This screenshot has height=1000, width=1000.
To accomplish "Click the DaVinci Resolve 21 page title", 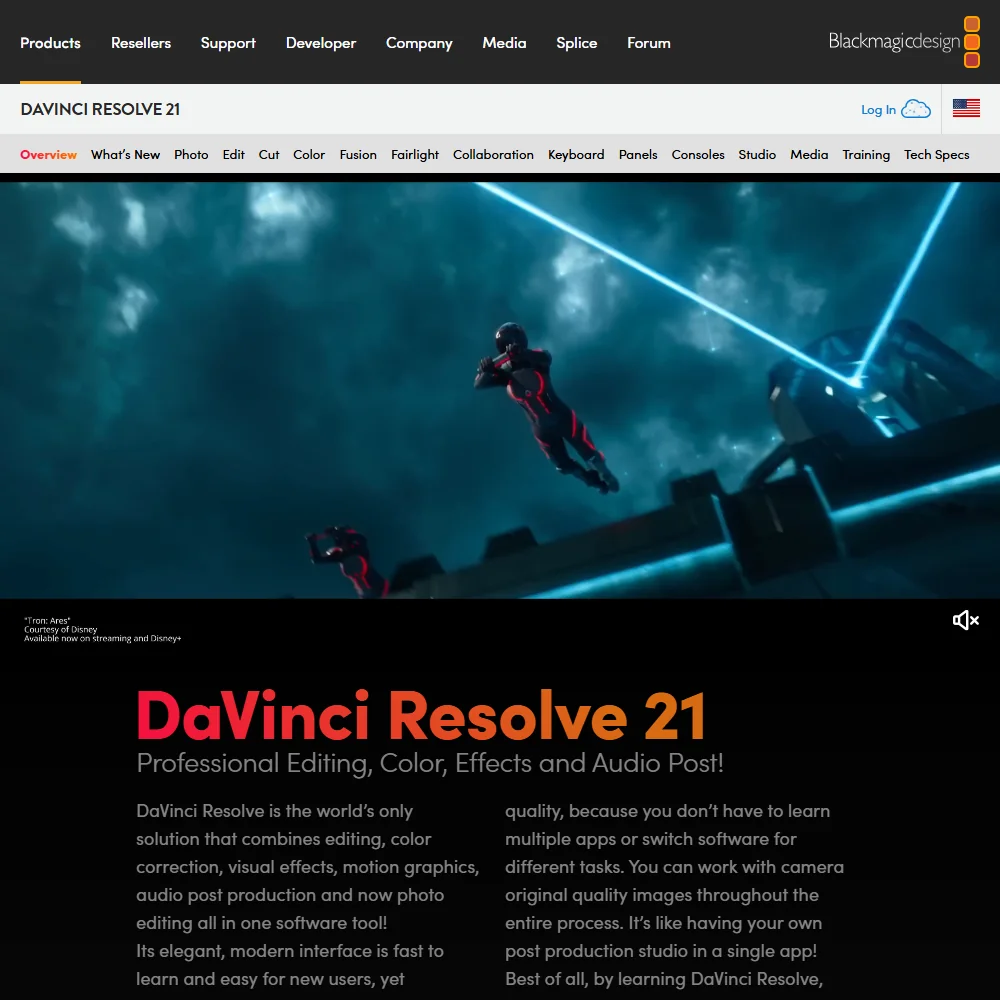I will click(x=100, y=109).
